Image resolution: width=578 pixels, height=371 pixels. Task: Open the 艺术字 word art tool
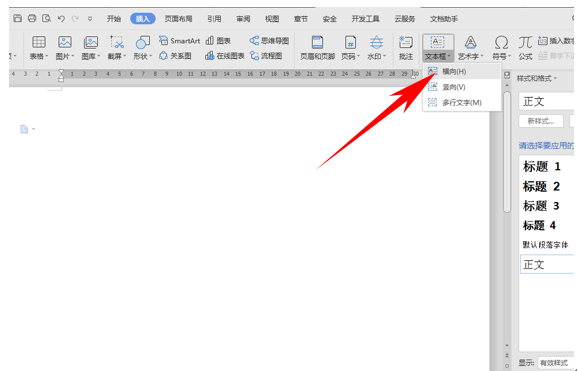pyautogui.click(x=470, y=43)
